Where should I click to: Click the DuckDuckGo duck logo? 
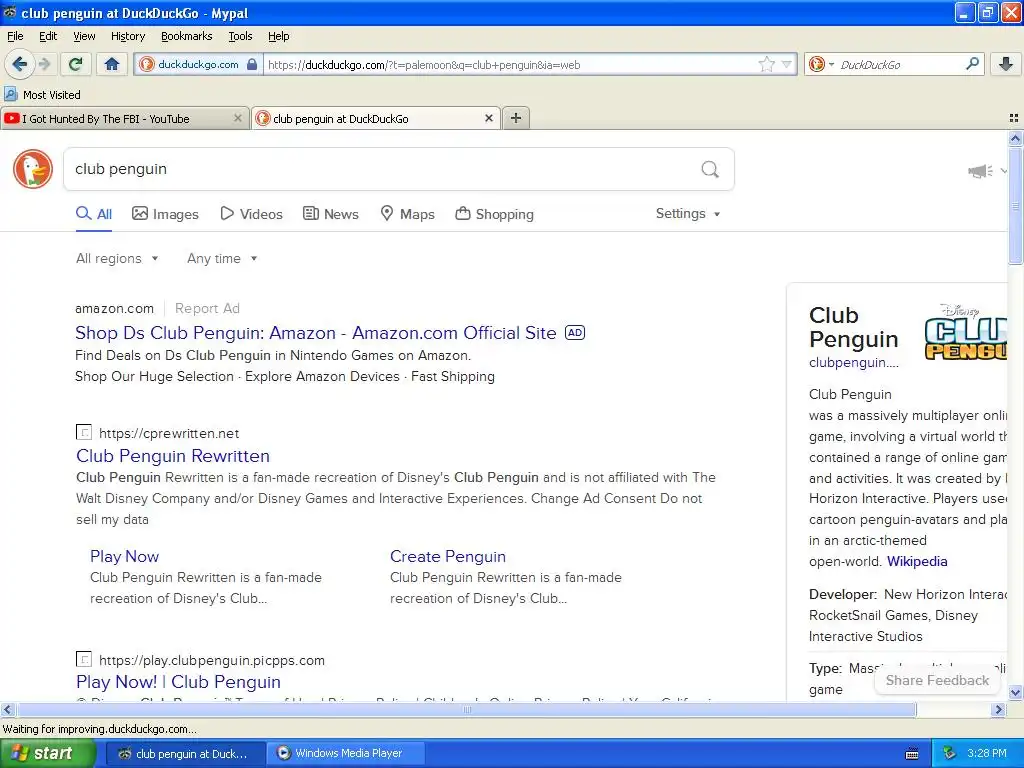pos(33,169)
